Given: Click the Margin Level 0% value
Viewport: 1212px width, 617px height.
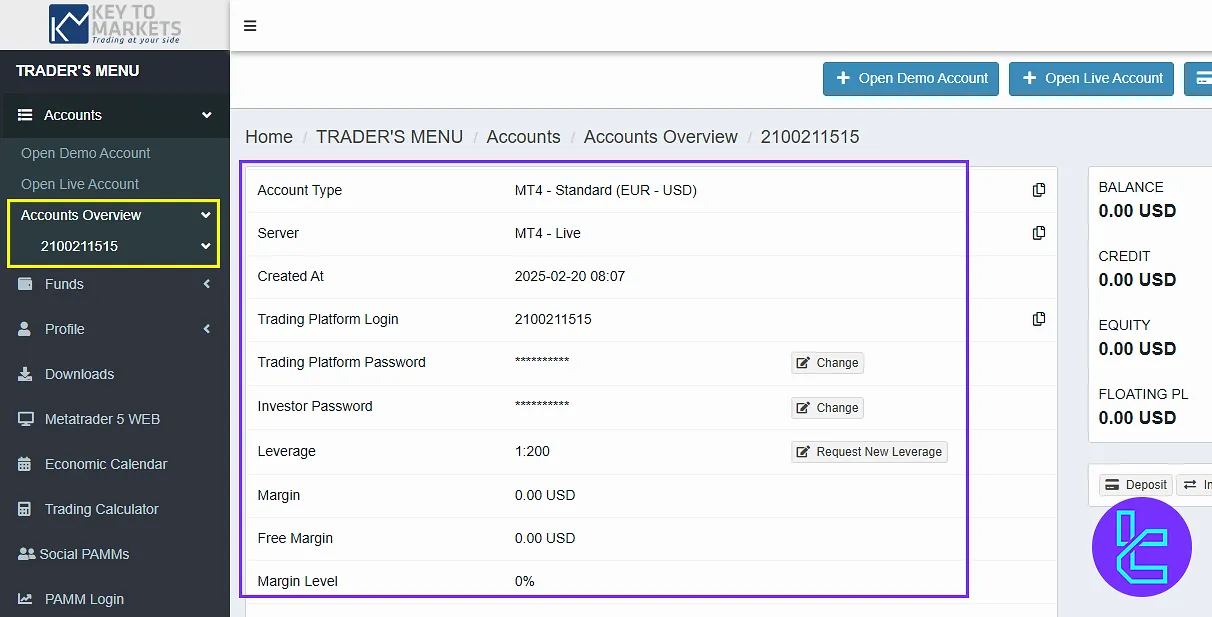Looking at the screenshot, I should click(x=525, y=581).
